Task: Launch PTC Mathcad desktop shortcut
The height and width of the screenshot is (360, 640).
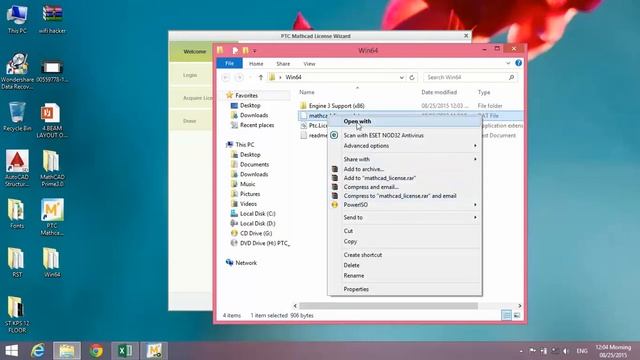Action: click(52, 217)
